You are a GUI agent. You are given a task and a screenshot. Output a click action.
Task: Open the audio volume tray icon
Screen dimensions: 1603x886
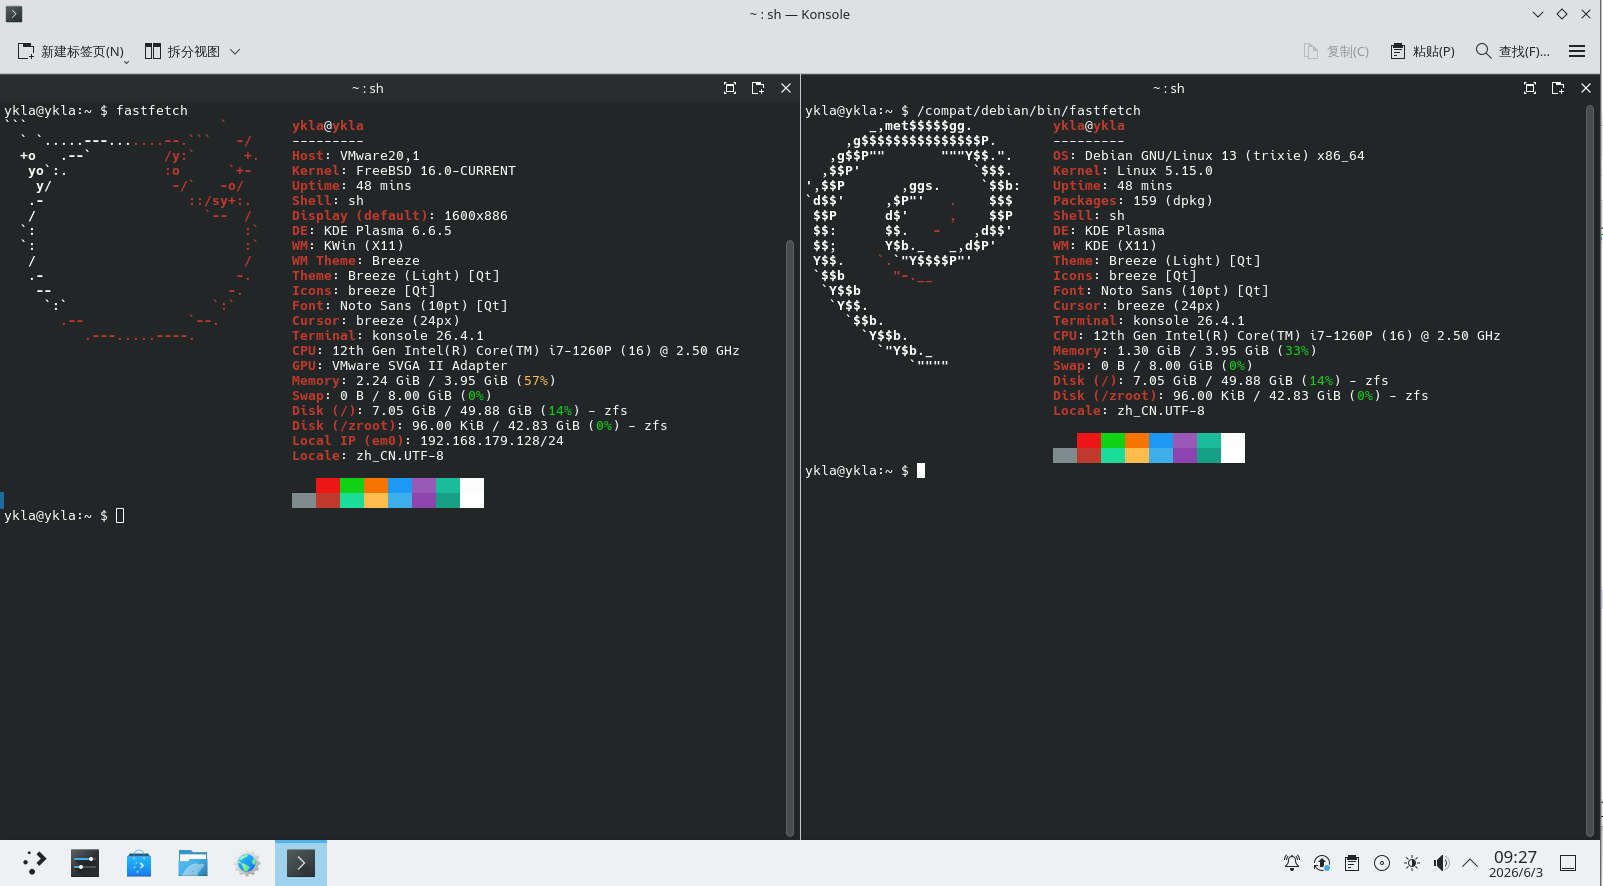[1441, 863]
